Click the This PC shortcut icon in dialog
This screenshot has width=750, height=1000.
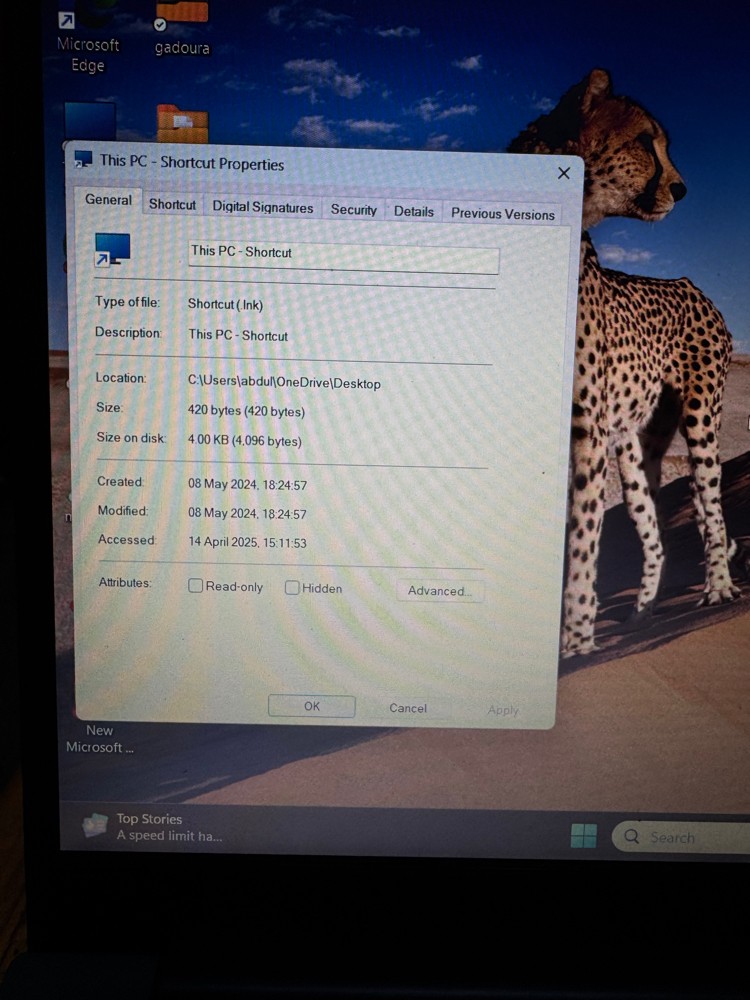112,249
